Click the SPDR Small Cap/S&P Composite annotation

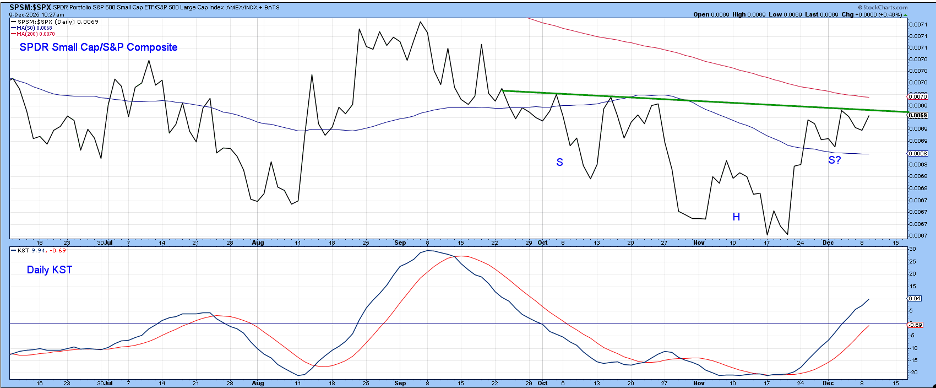coord(98,47)
